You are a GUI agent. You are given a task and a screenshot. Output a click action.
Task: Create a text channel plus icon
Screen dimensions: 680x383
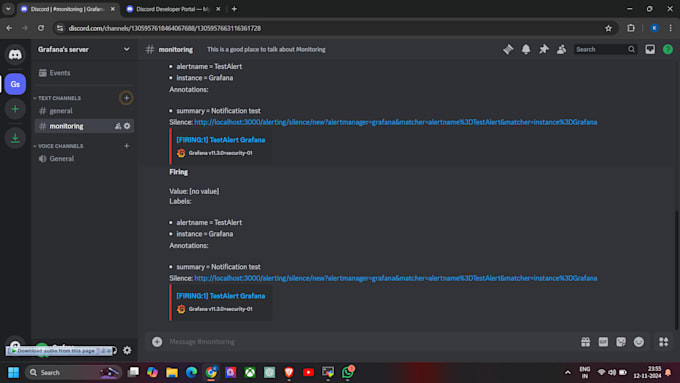[x=126, y=98]
